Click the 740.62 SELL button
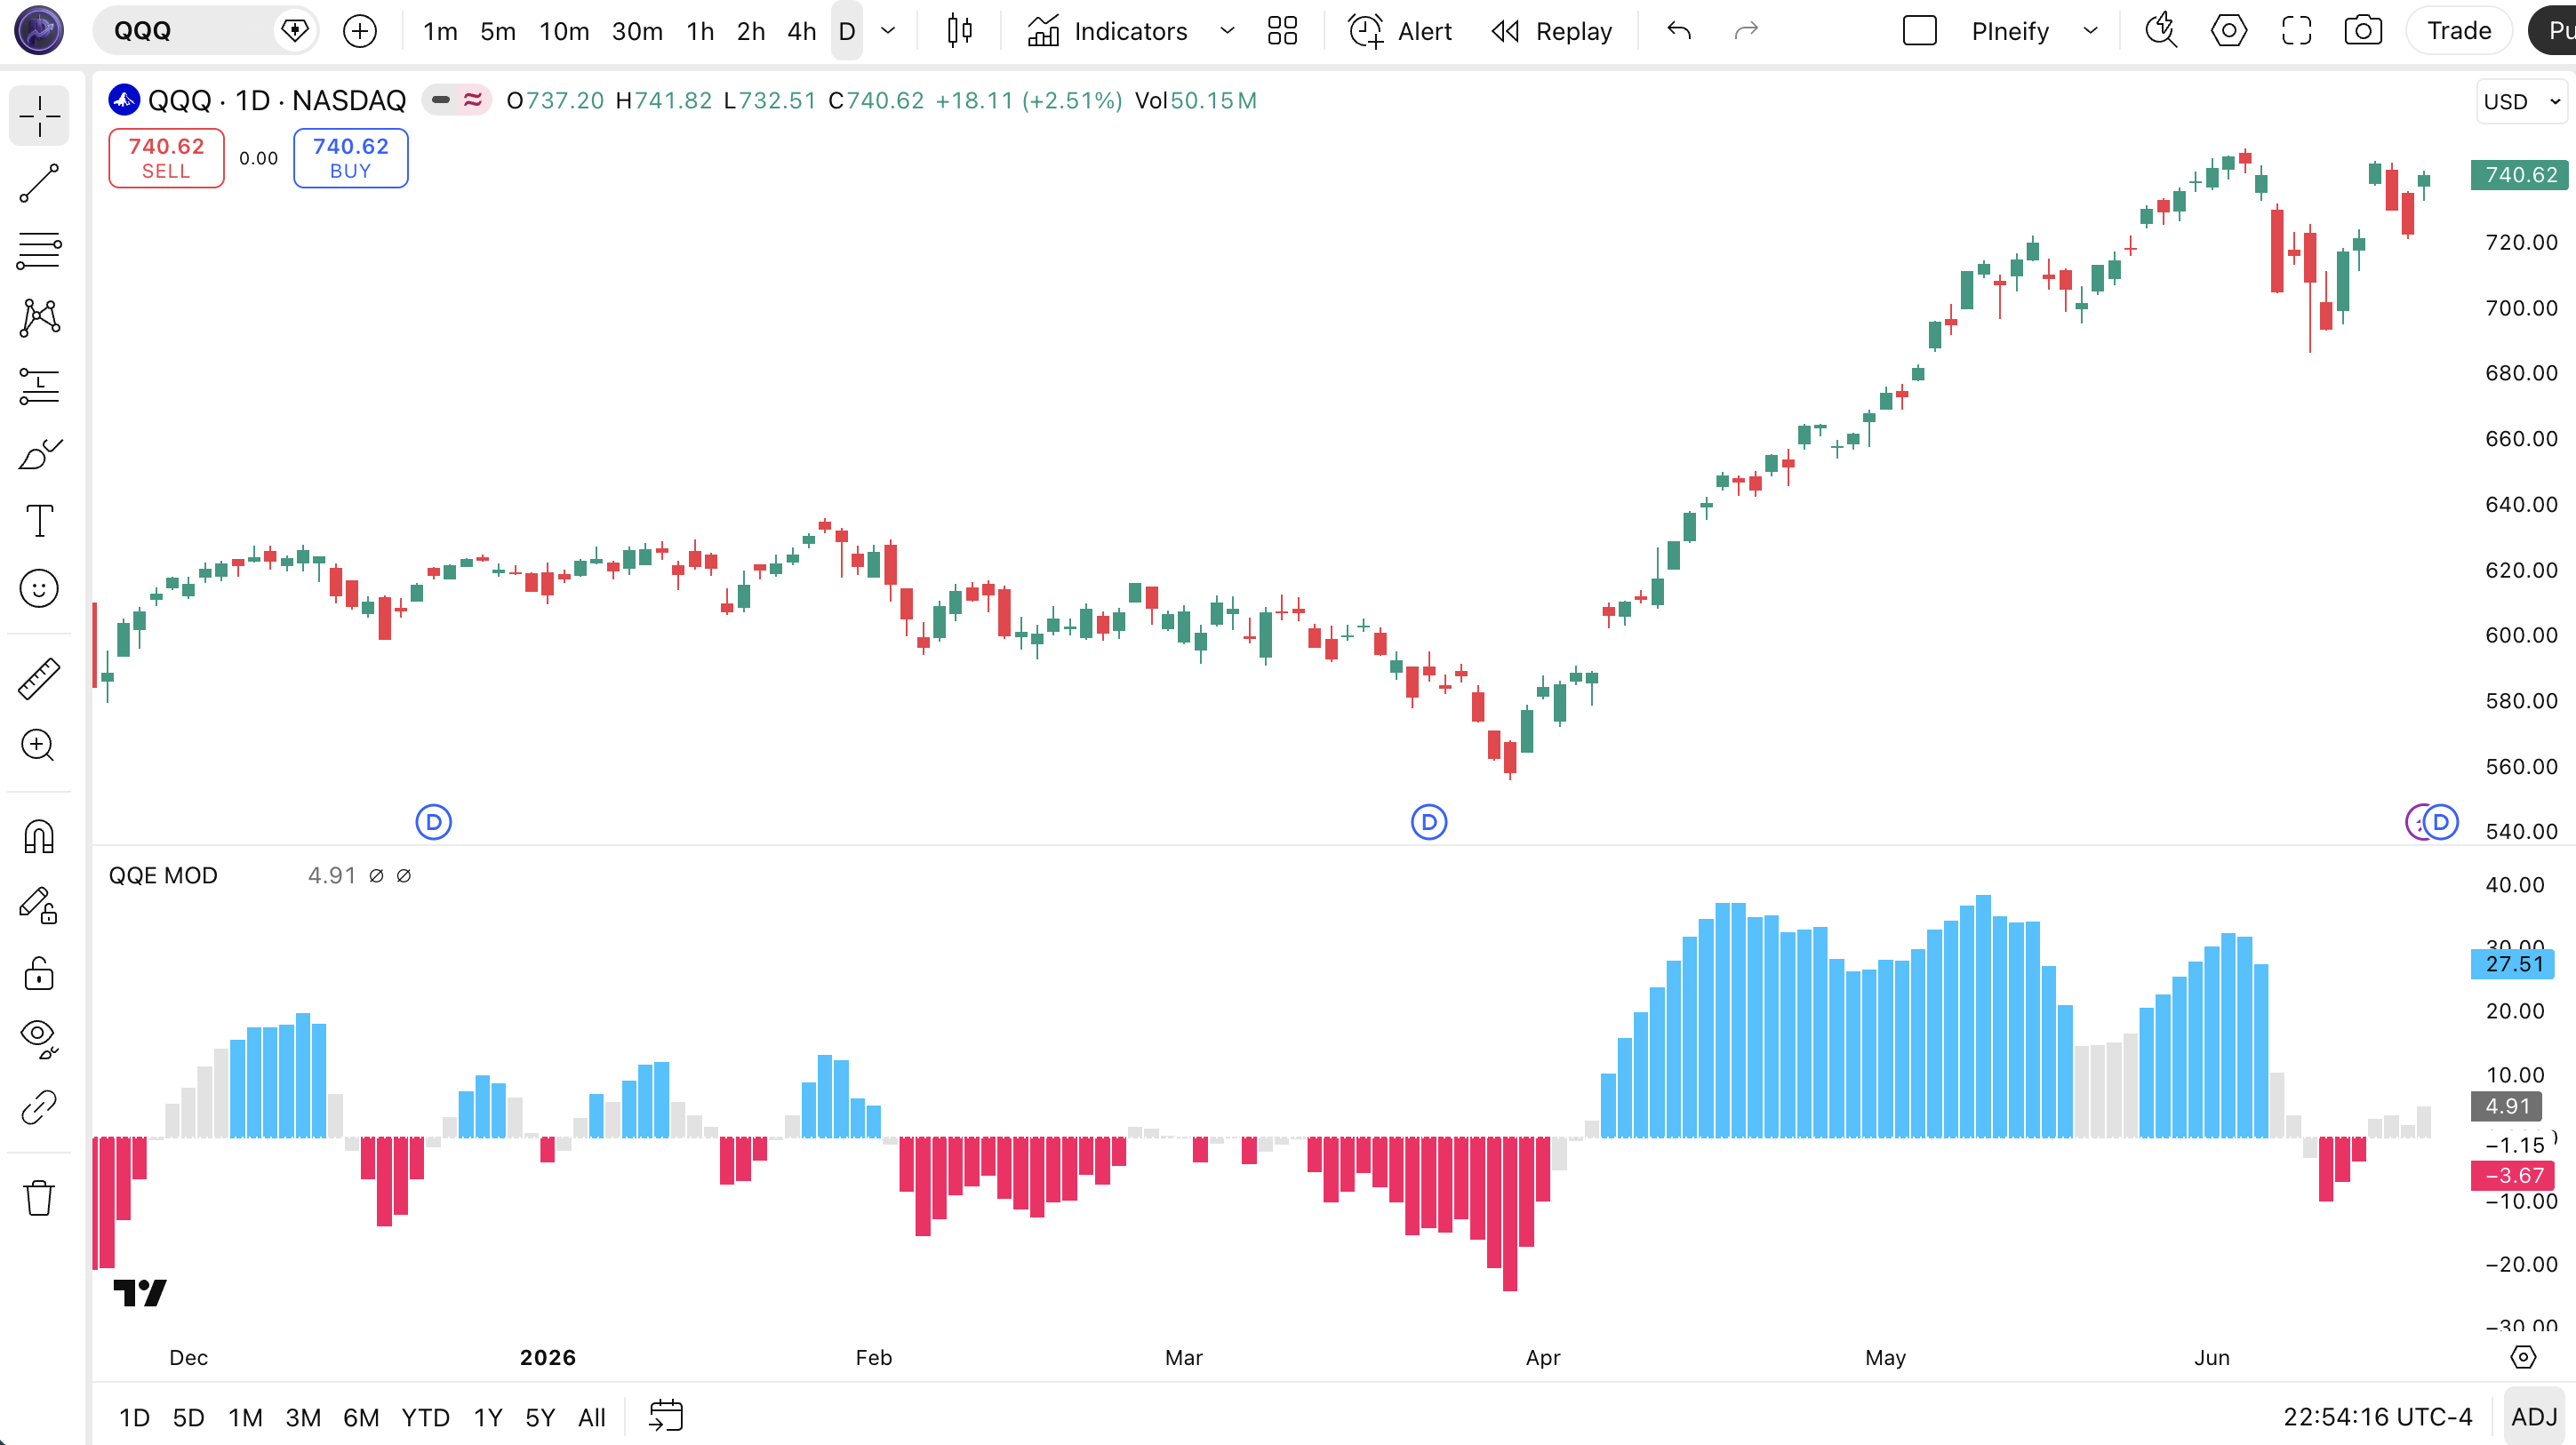The height and width of the screenshot is (1445, 2576). coord(166,158)
